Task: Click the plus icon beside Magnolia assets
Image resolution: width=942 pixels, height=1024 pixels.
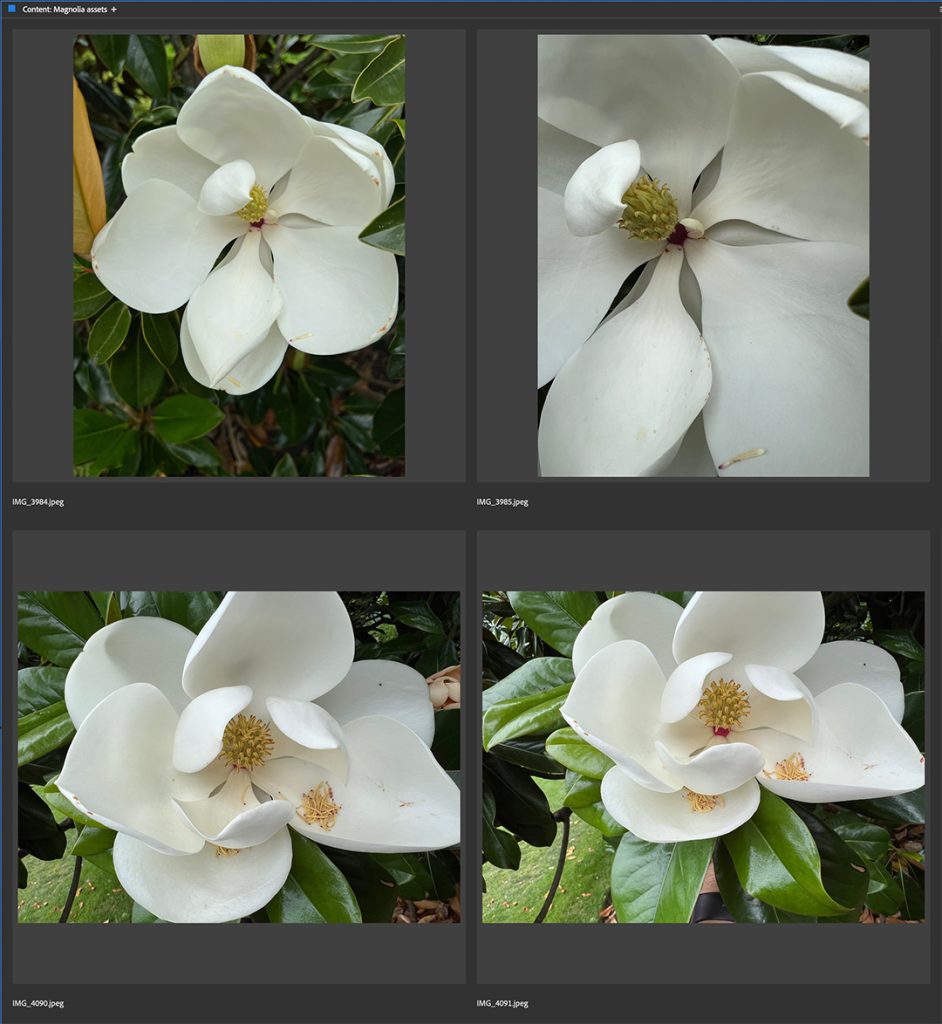Action: [x=114, y=9]
